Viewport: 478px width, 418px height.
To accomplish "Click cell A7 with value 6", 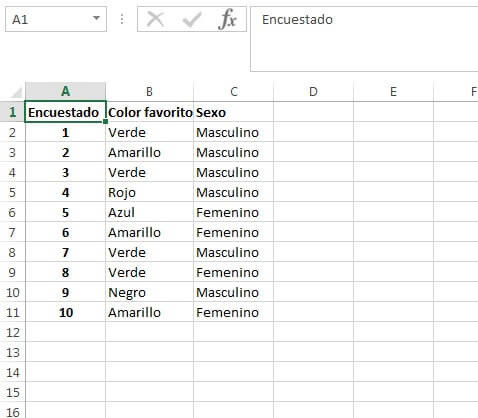I will click(66, 232).
